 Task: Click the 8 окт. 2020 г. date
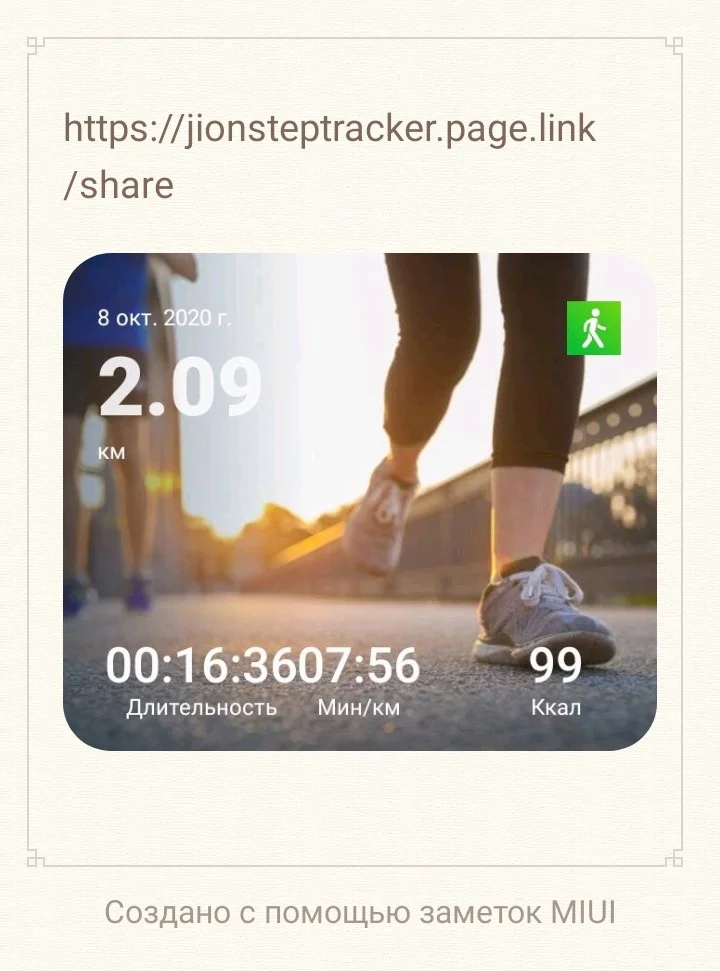click(164, 318)
